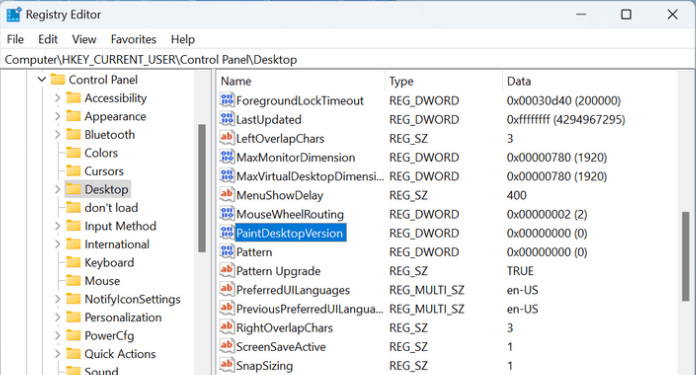The height and width of the screenshot is (375, 696).
Task: Expand the NotifyIconSettings key
Action: 57,299
